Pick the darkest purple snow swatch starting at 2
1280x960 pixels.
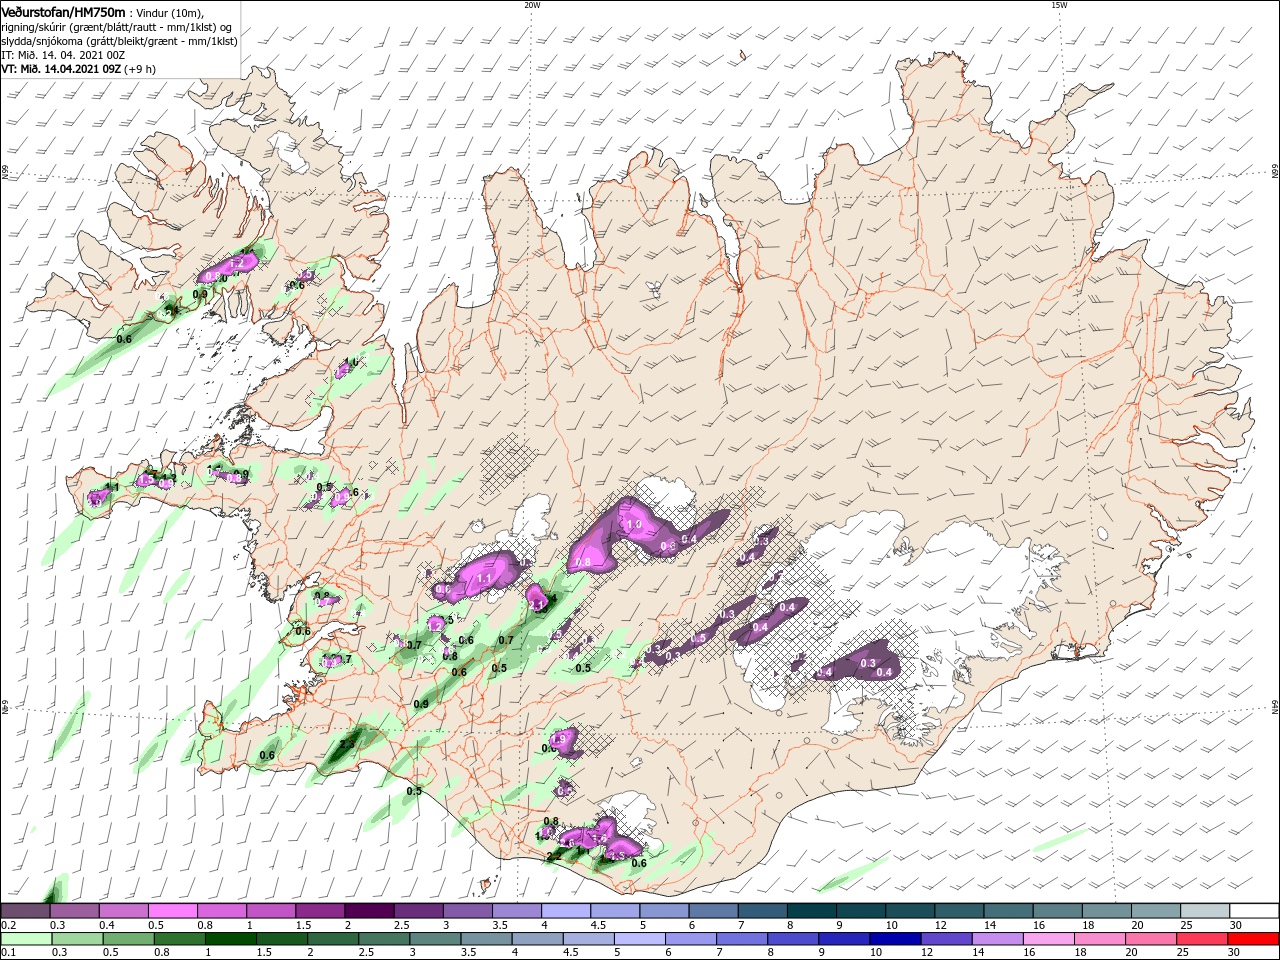[x=368, y=911]
